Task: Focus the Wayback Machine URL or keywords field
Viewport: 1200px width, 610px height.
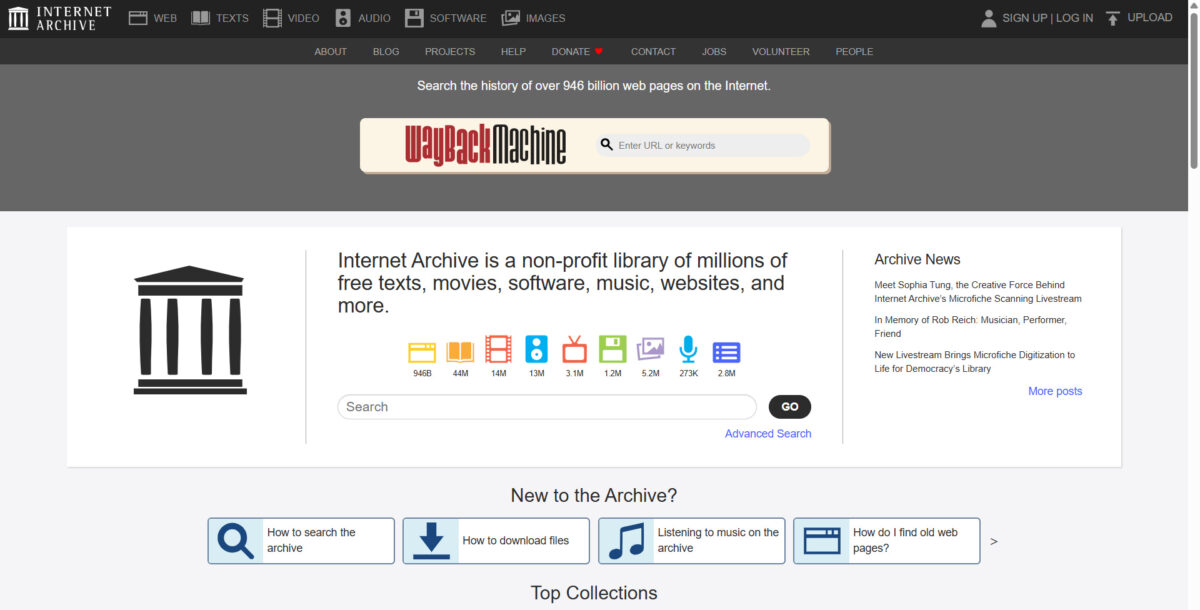Action: [x=703, y=145]
